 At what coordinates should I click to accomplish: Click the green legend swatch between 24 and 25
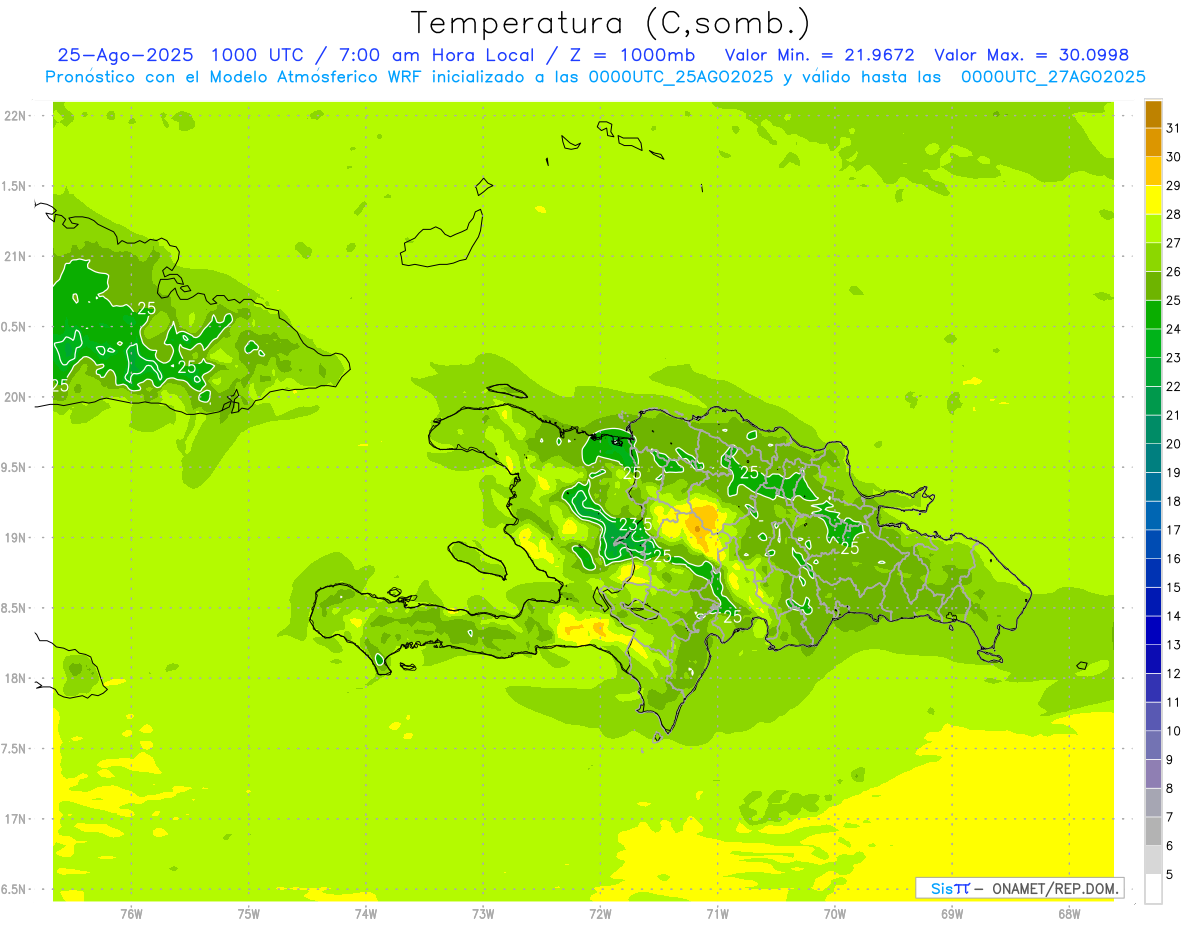click(x=1153, y=315)
